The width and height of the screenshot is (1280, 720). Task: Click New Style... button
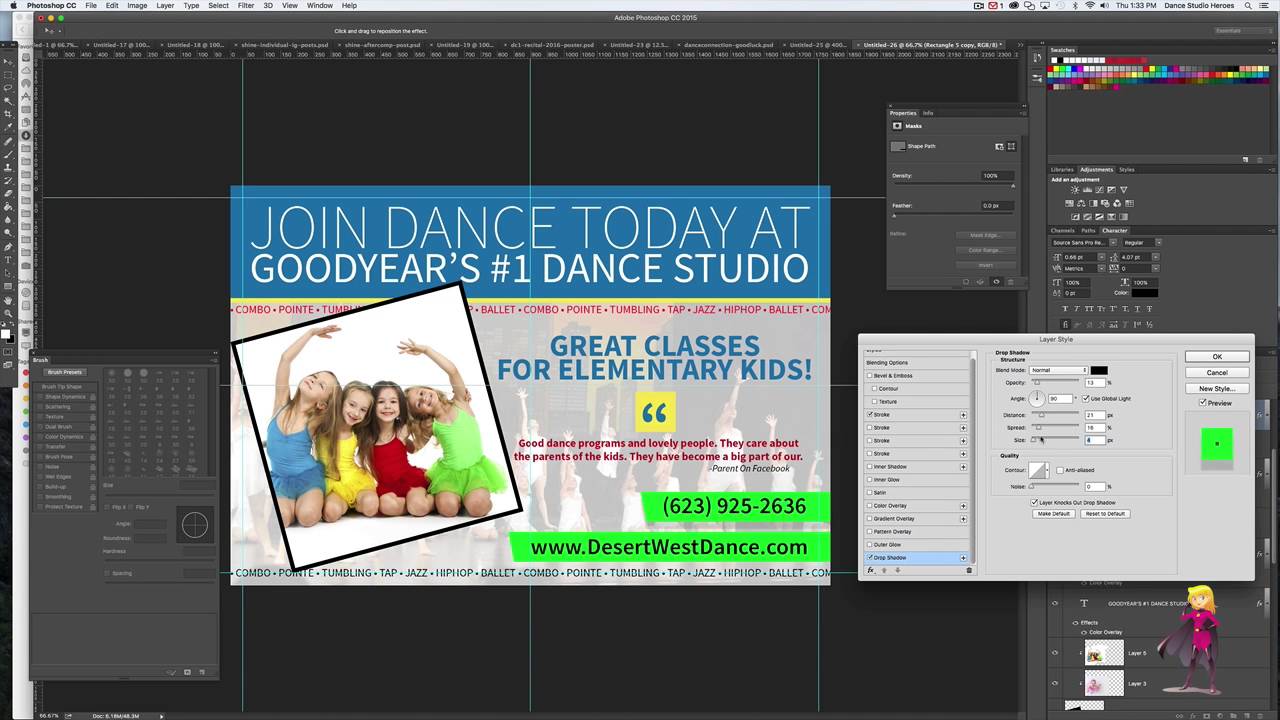[1217, 388]
